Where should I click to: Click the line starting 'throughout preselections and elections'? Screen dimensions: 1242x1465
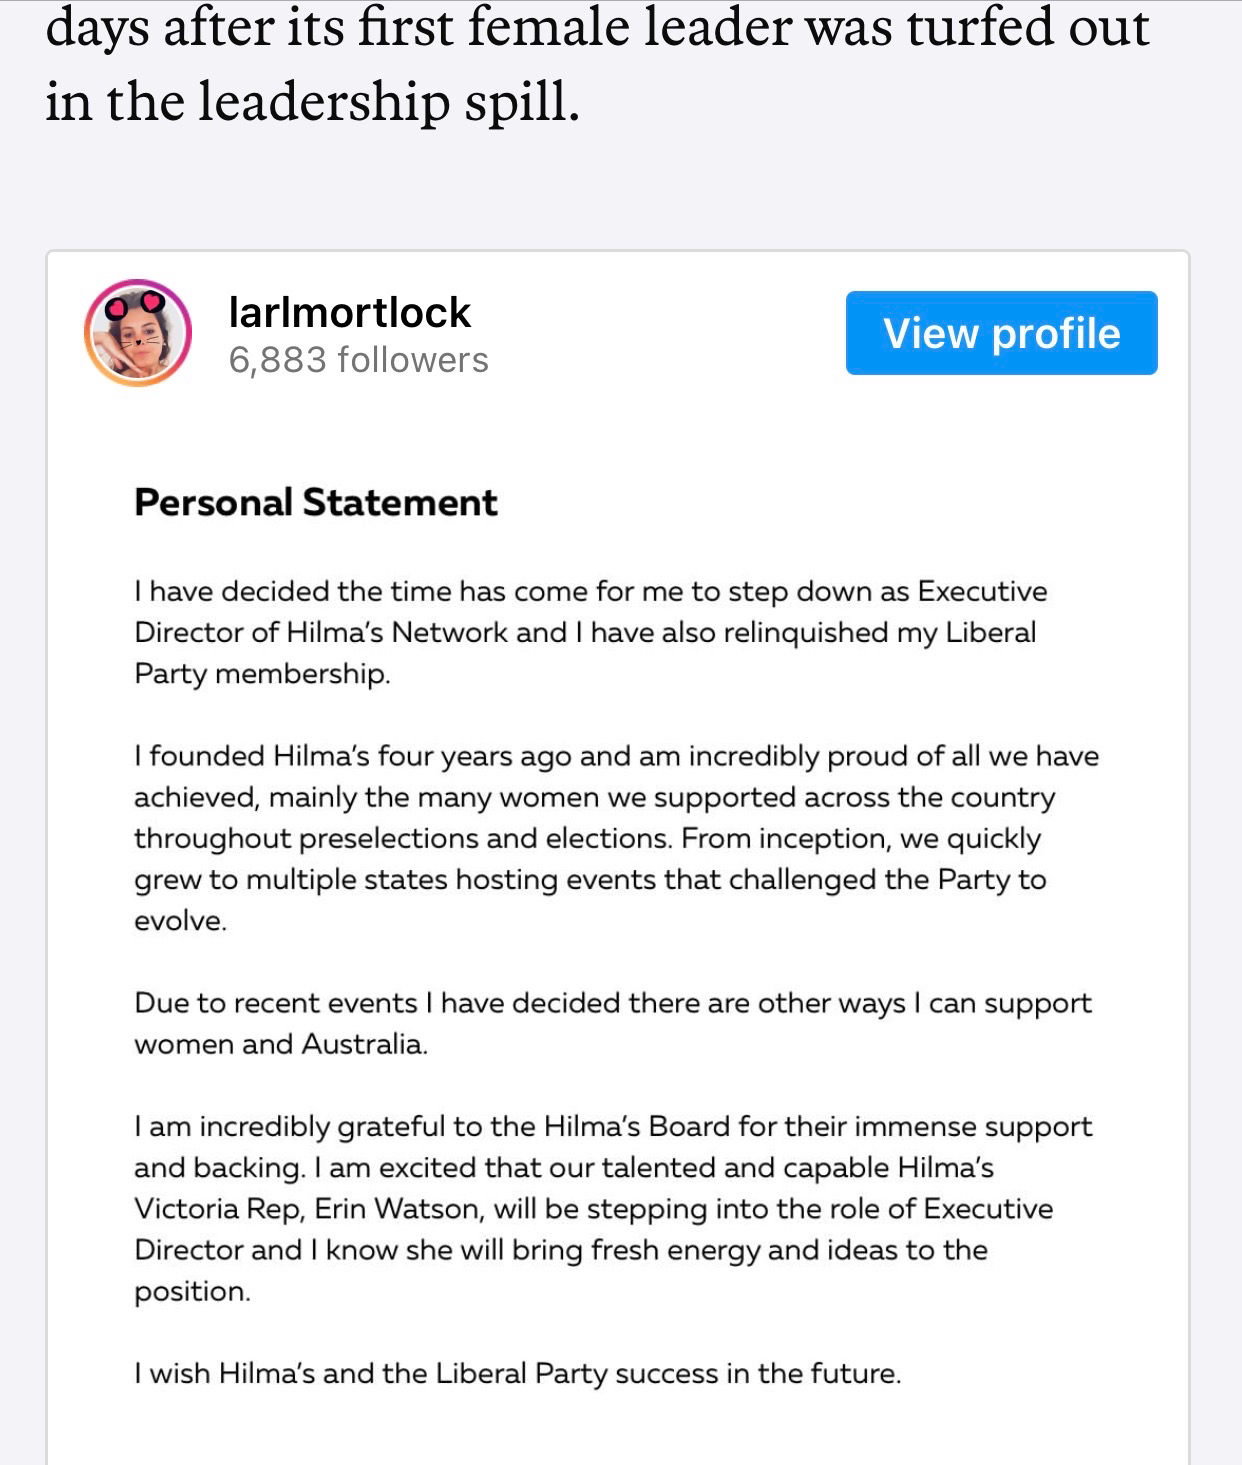[587, 838]
